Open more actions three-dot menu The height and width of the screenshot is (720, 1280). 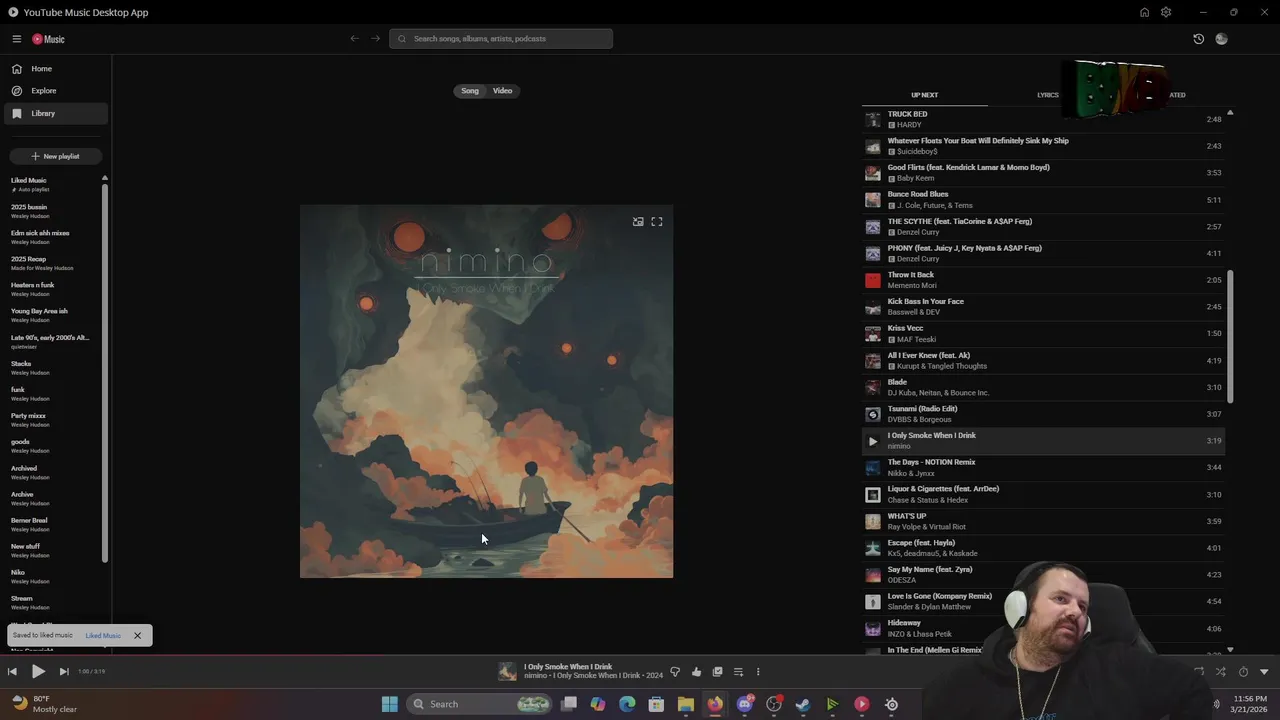pos(758,672)
